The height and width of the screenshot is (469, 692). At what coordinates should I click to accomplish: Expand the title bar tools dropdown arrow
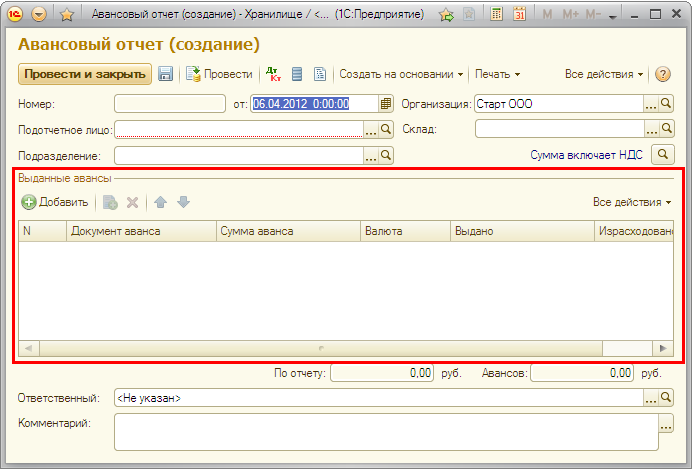pos(613,17)
